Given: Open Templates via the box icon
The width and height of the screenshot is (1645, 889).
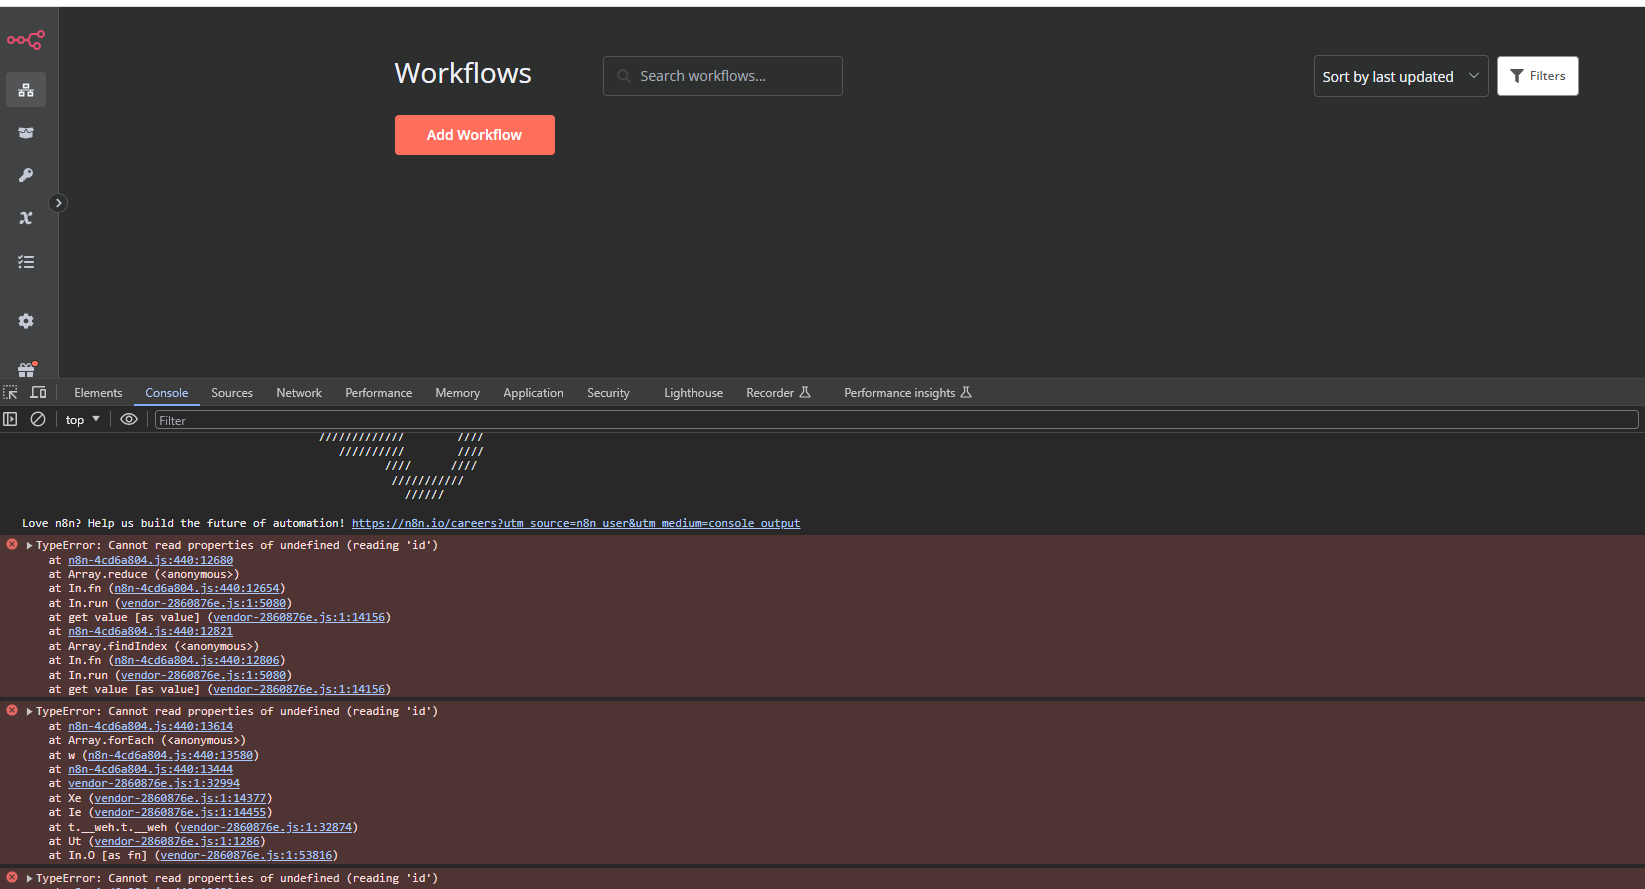Looking at the screenshot, I should (26, 133).
